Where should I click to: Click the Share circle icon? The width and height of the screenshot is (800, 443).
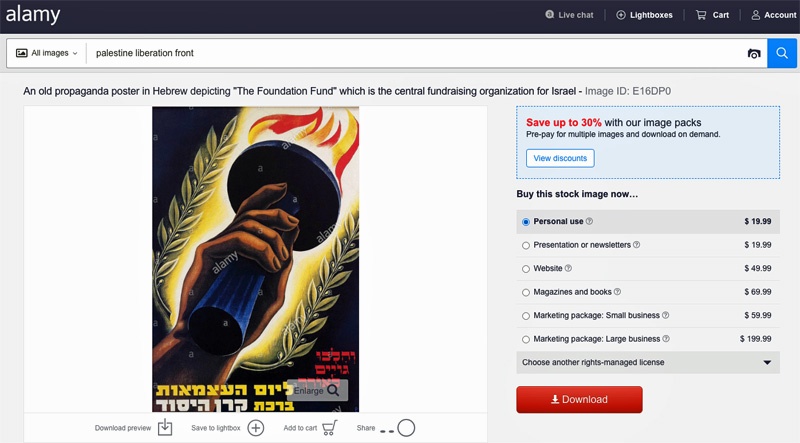[x=406, y=428]
